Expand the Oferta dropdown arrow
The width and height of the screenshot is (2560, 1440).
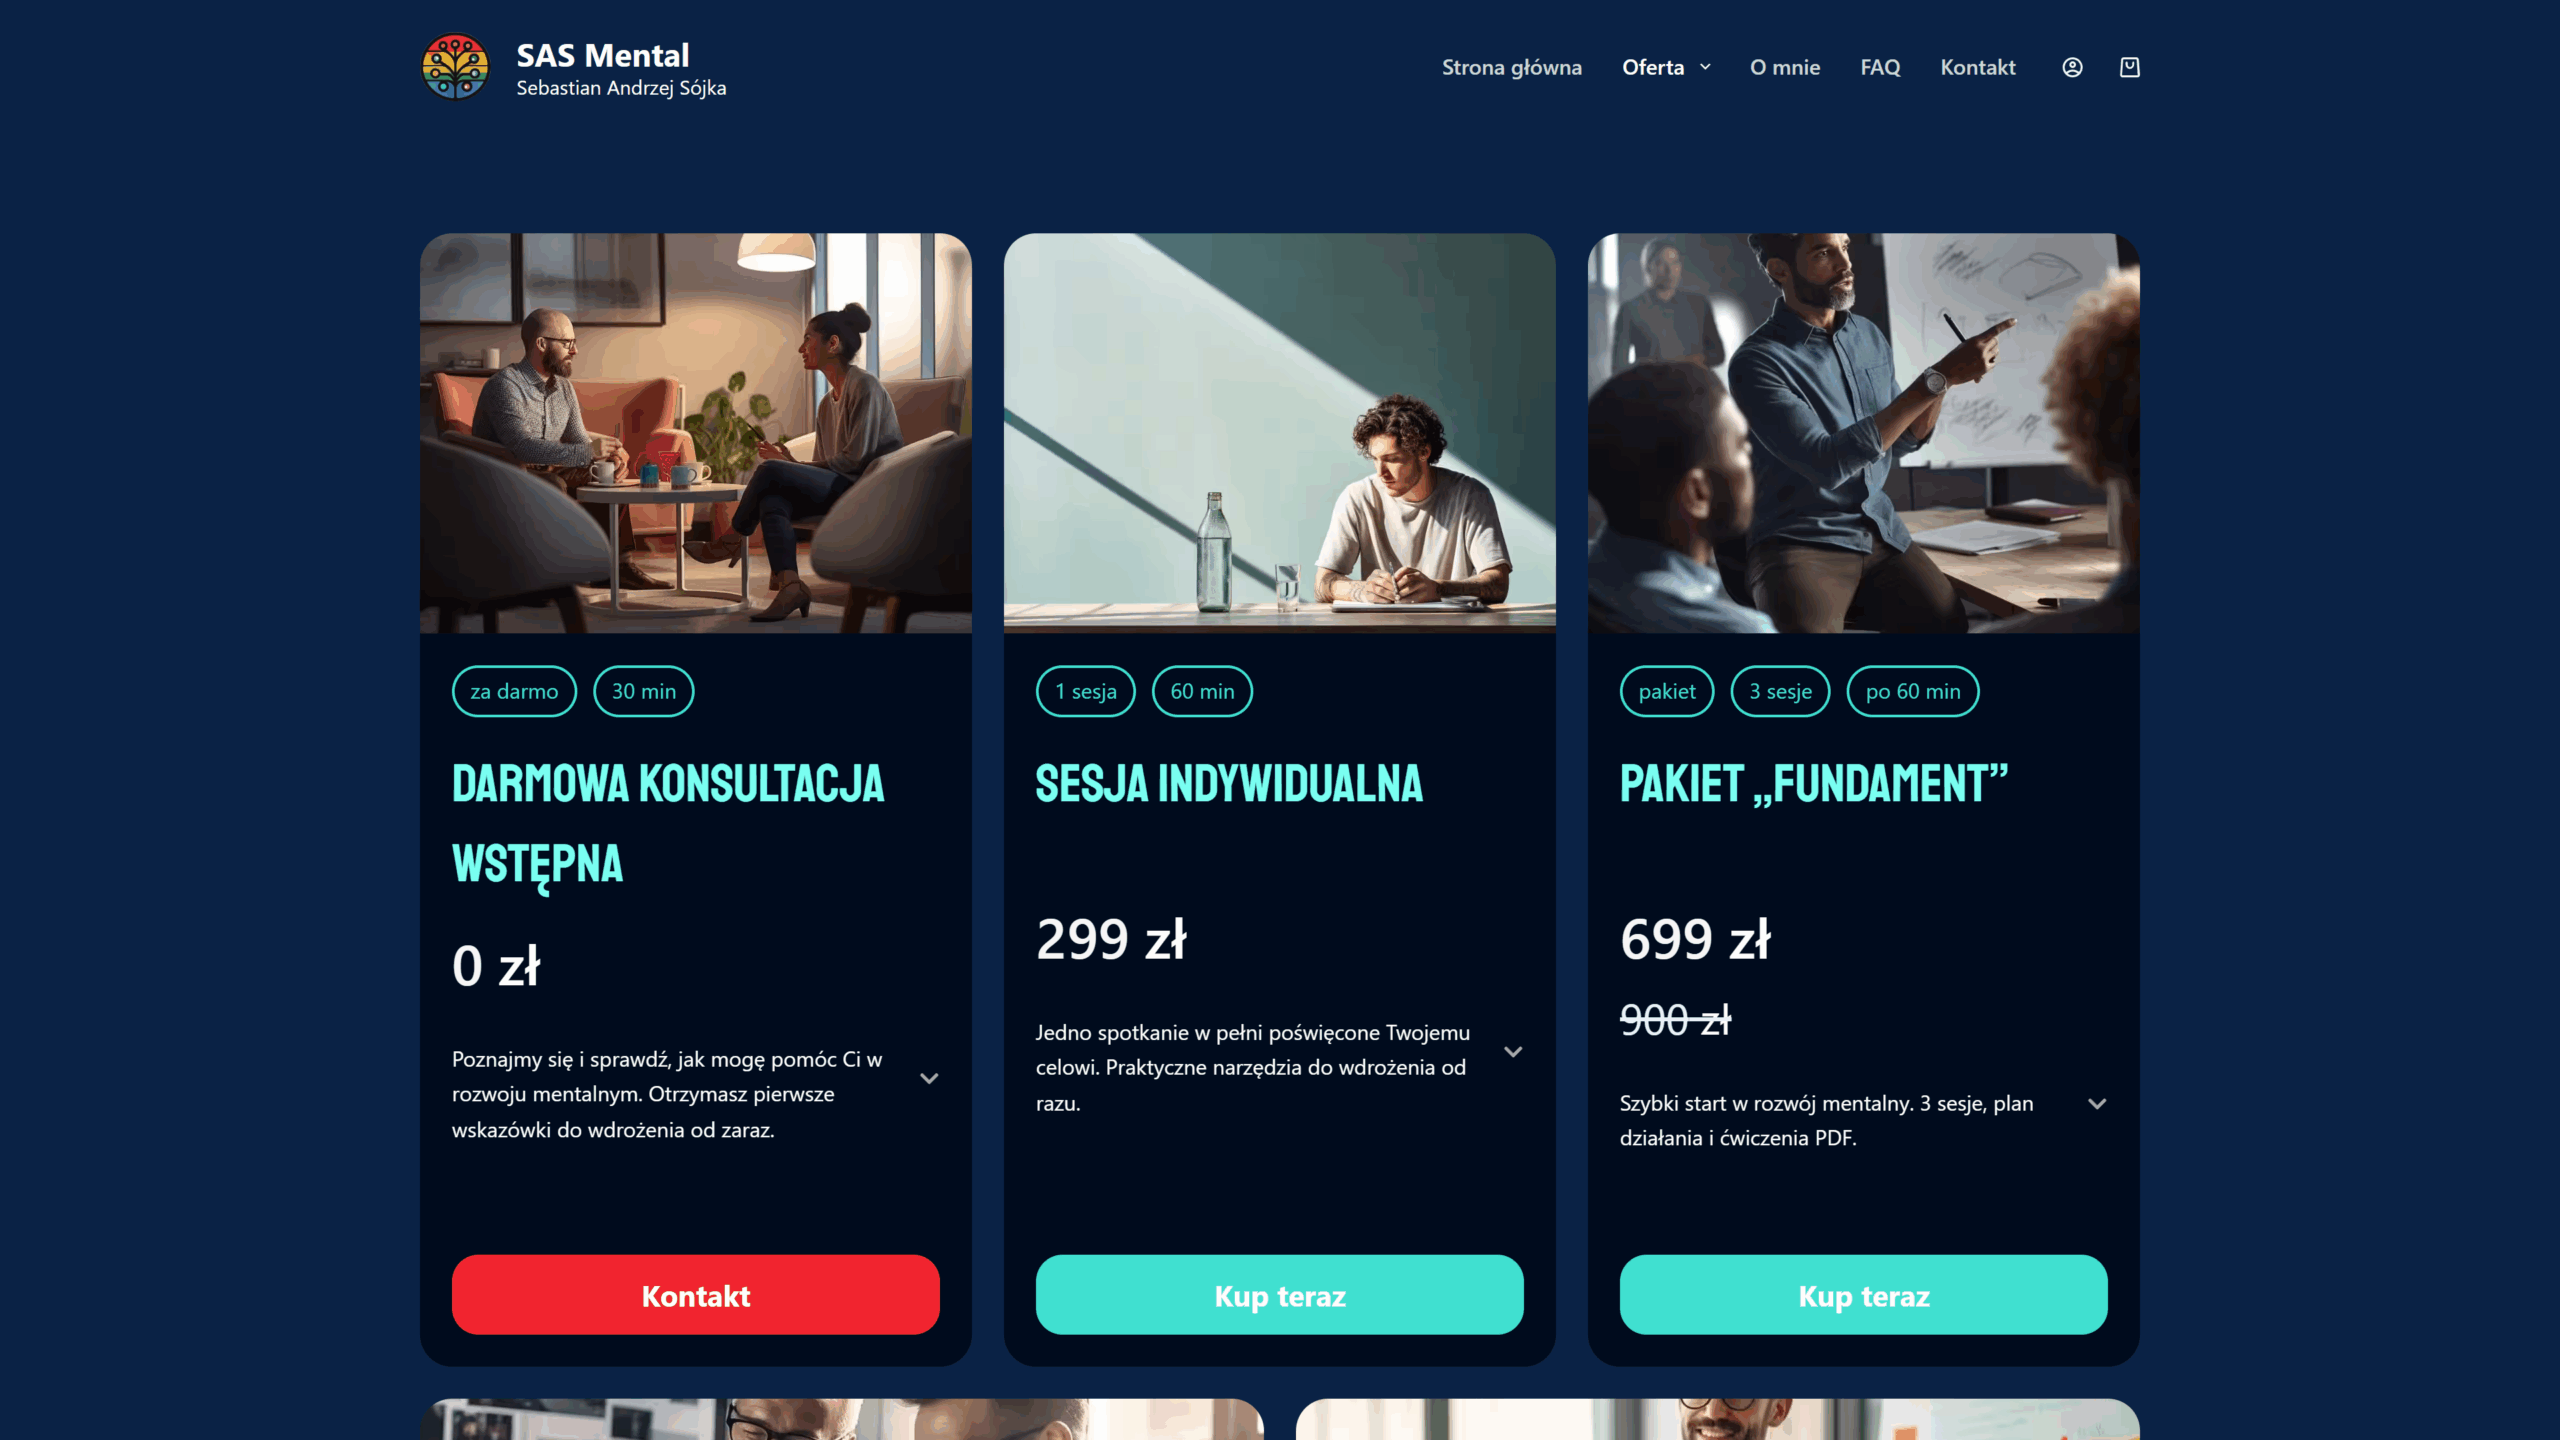coord(1705,67)
